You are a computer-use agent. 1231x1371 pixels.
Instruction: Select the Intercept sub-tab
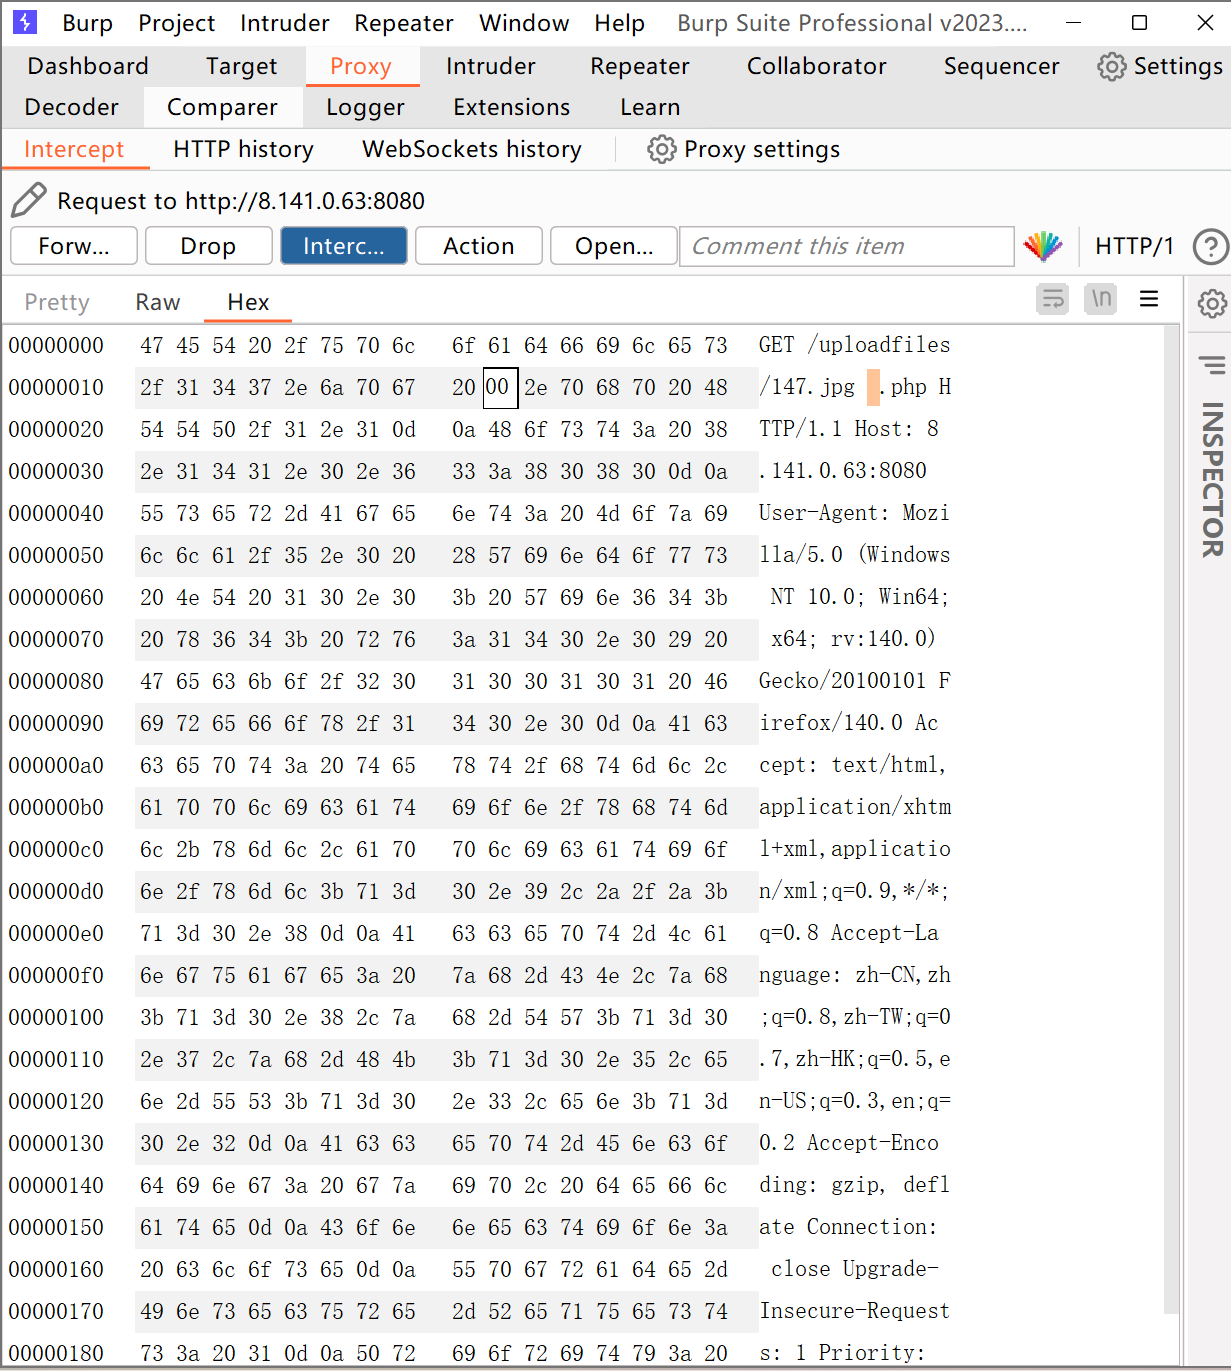click(74, 149)
